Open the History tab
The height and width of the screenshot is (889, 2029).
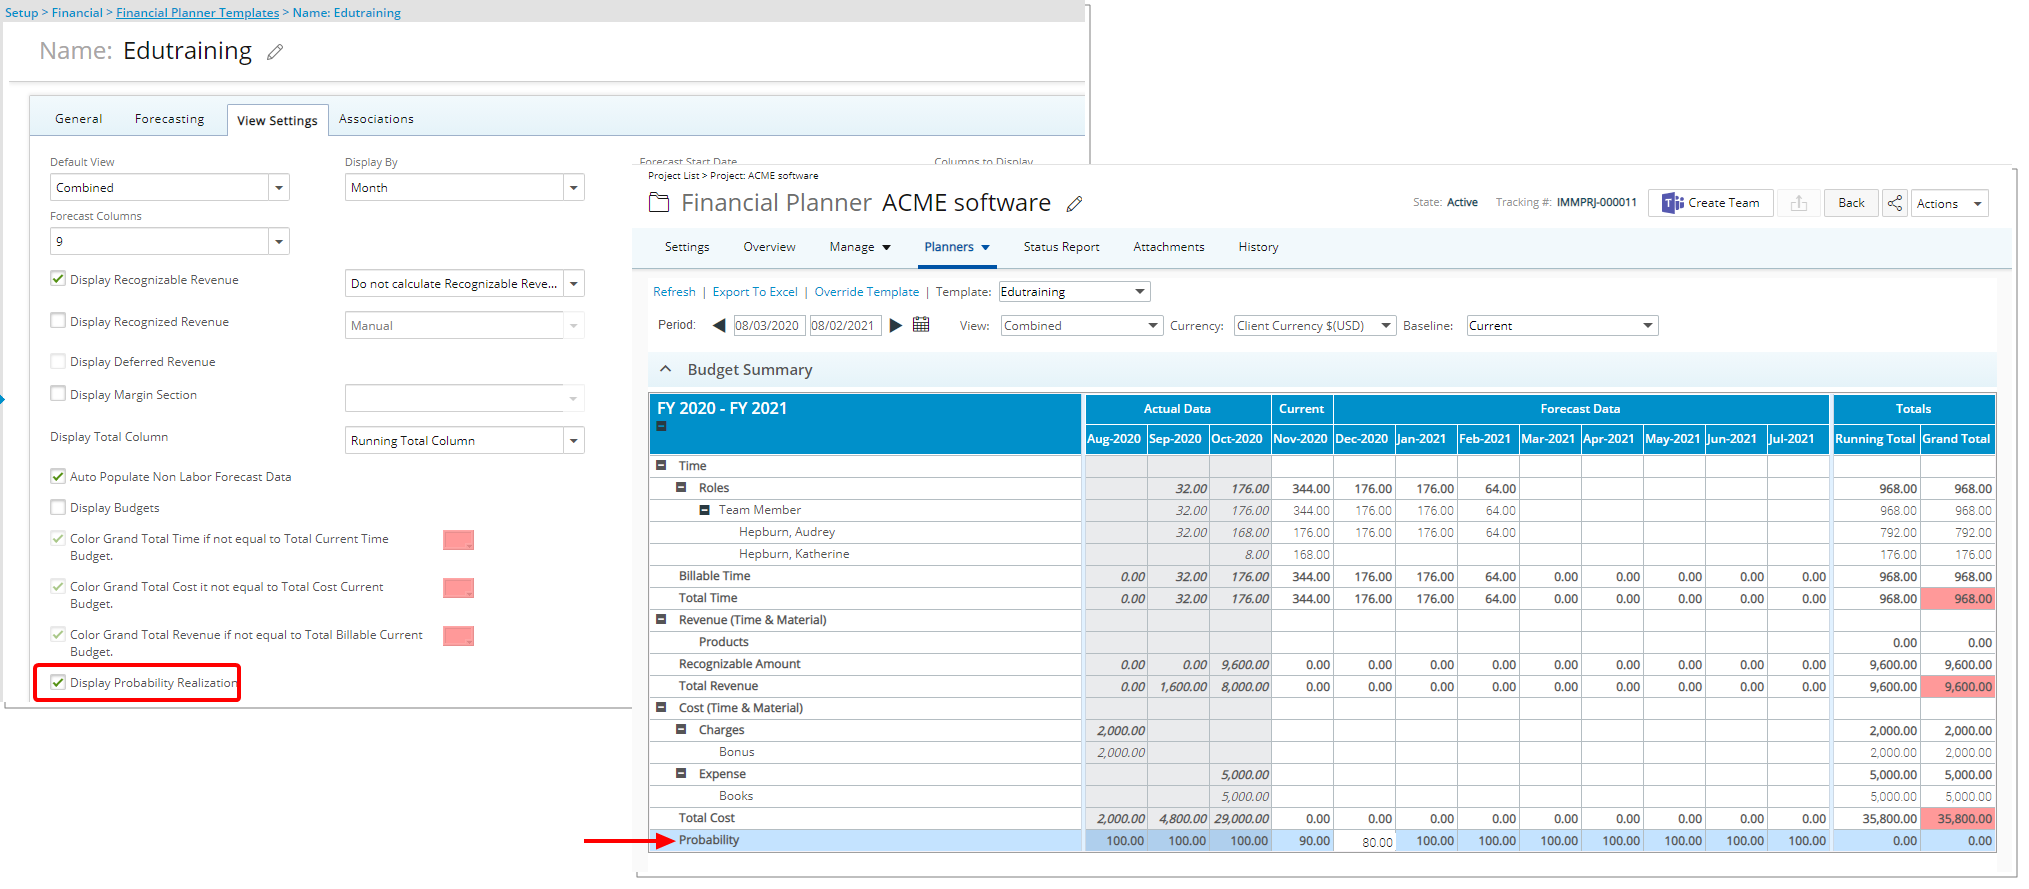(1258, 247)
